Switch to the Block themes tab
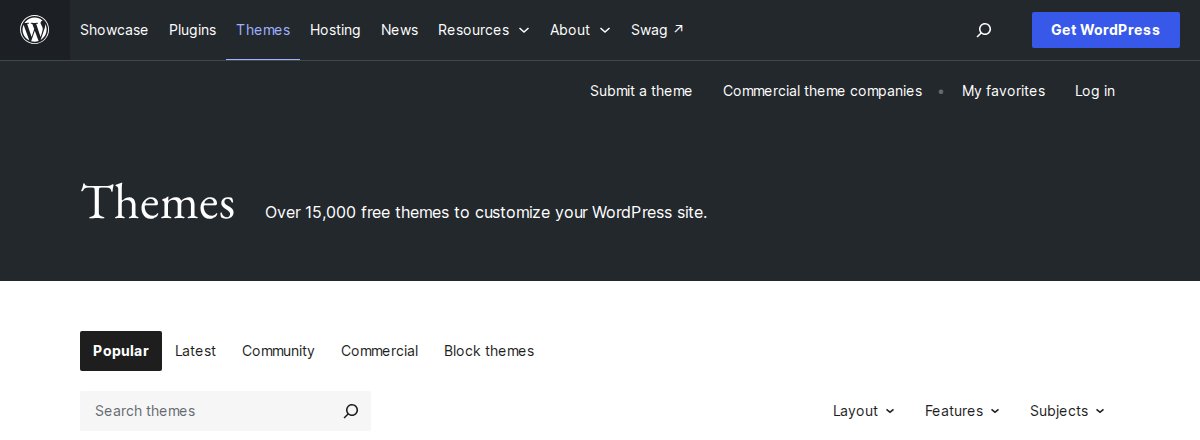This screenshot has height=440, width=1200. (x=489, y=351)
